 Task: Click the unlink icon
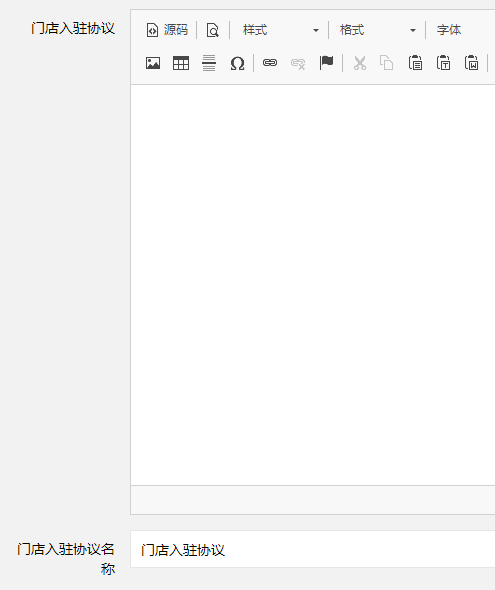298,63
